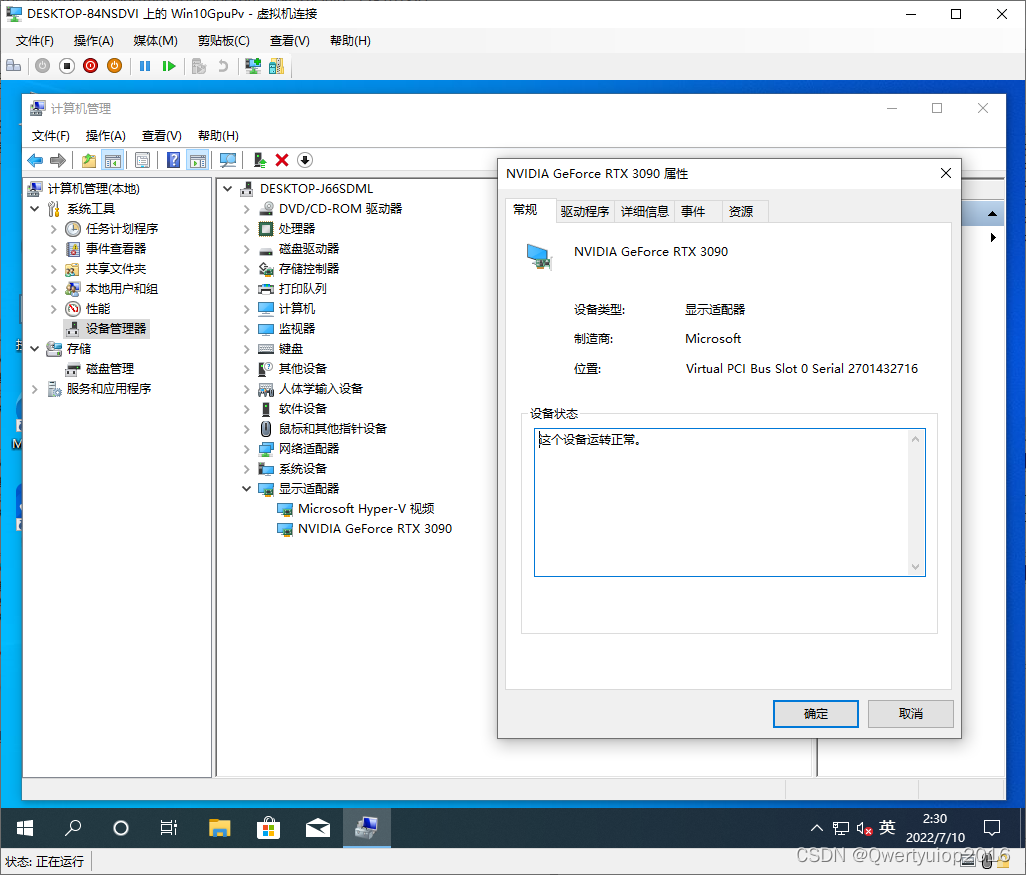1026x875 pixels.
Task: Click the Disable device down-arrow icon
Action: 305,160
